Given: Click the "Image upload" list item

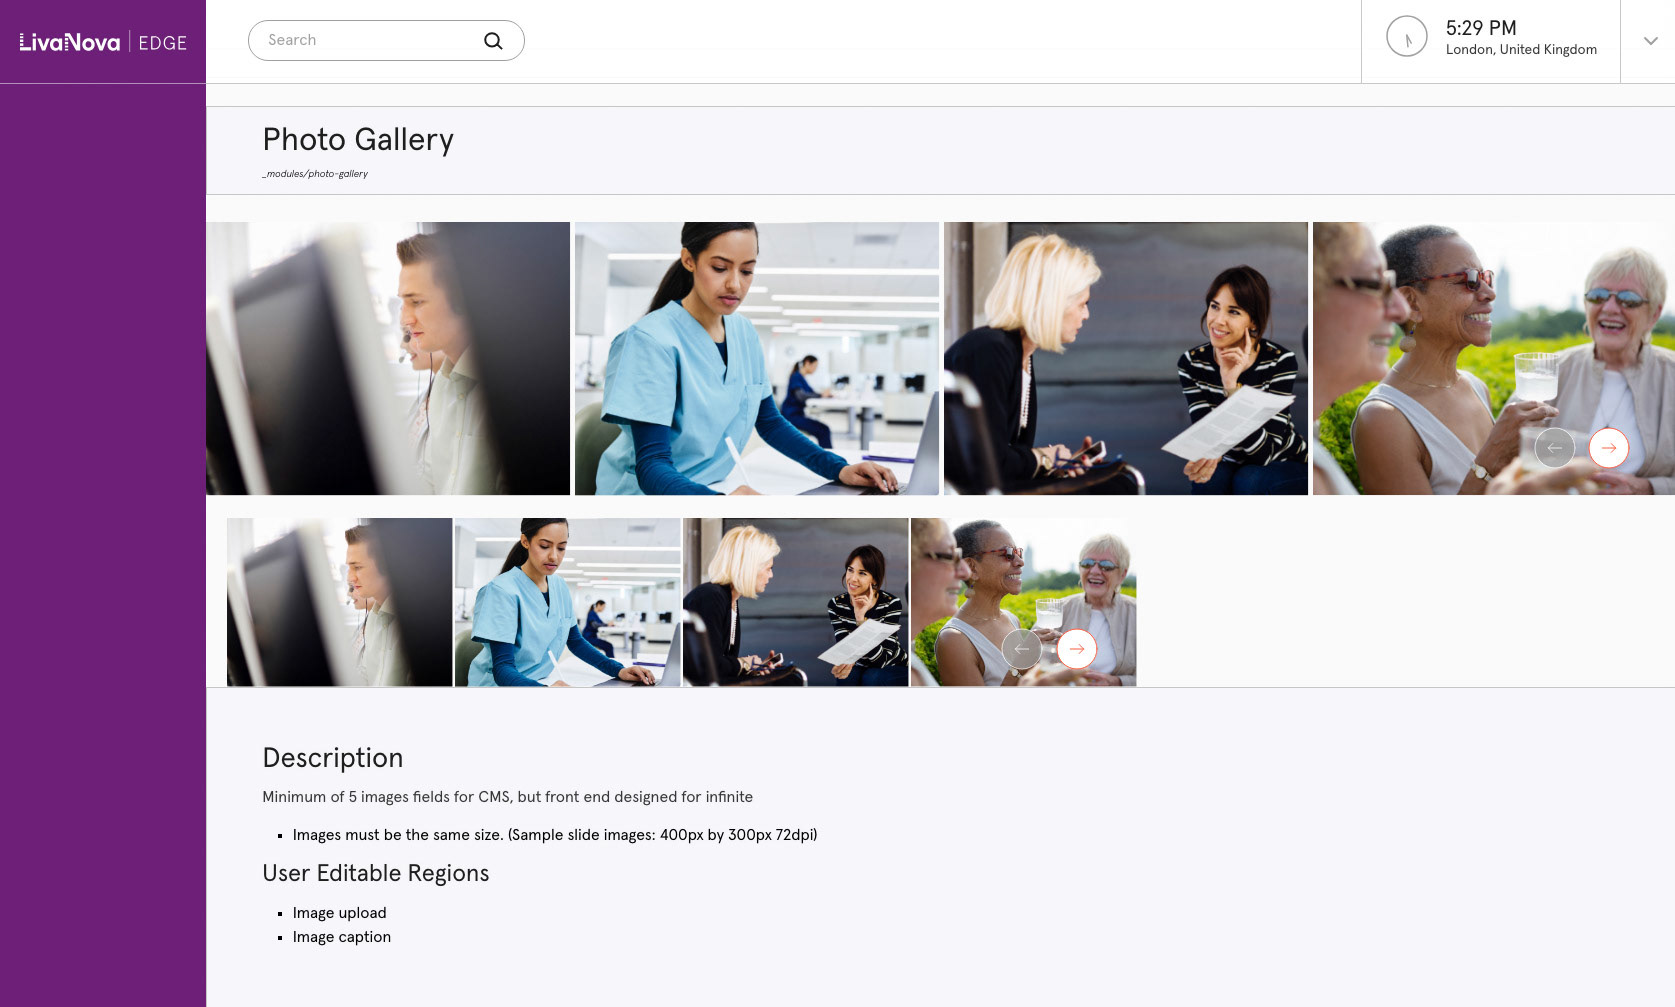Looking at the screenshot, I should point(339,913).
